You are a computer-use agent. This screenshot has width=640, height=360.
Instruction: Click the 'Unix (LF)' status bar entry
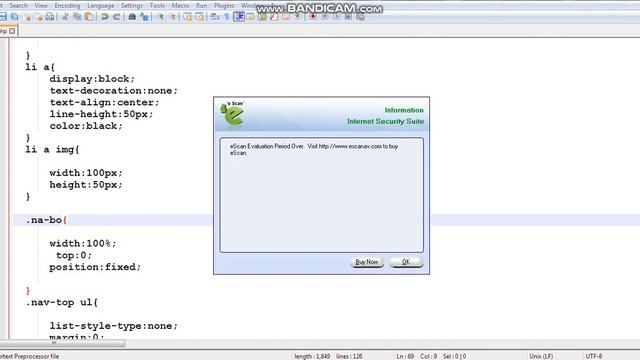click(x=541, y=356)
